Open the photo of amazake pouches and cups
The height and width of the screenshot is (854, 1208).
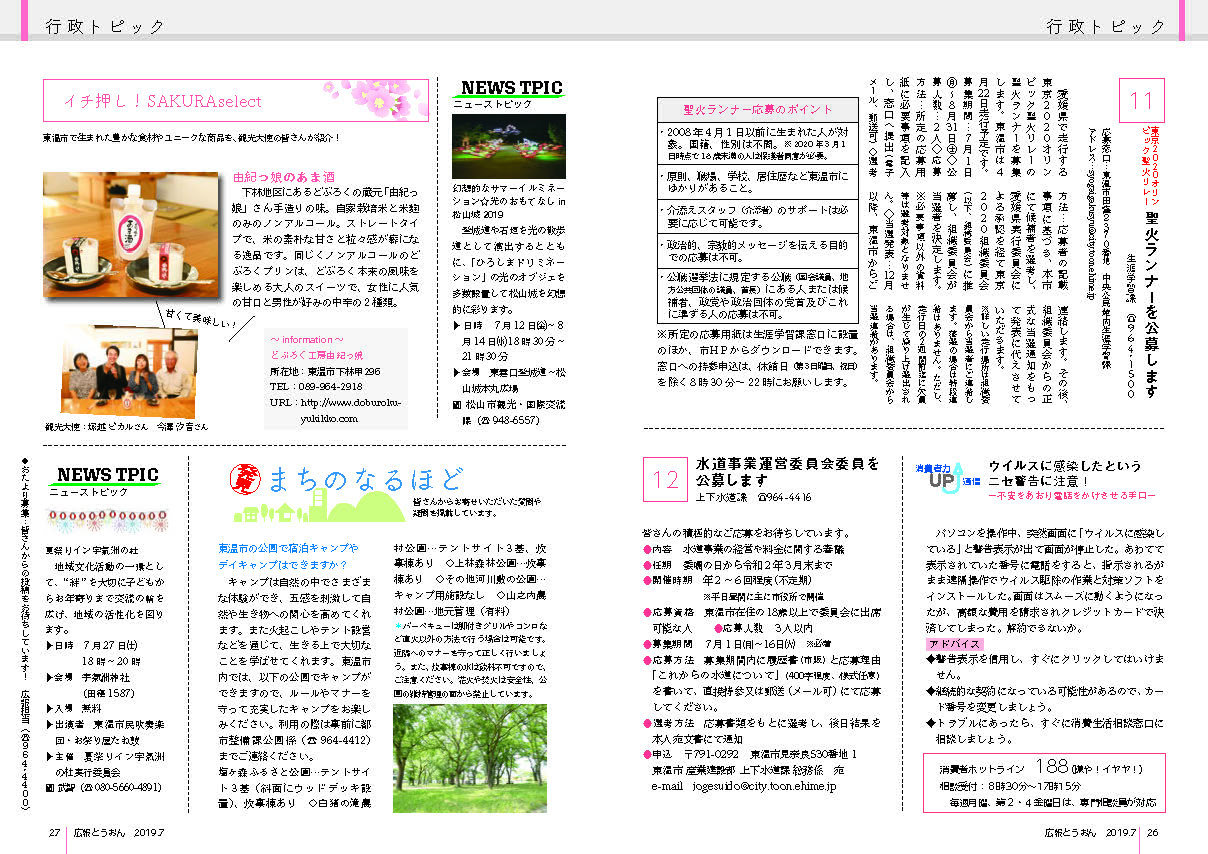tap(130, 233)
